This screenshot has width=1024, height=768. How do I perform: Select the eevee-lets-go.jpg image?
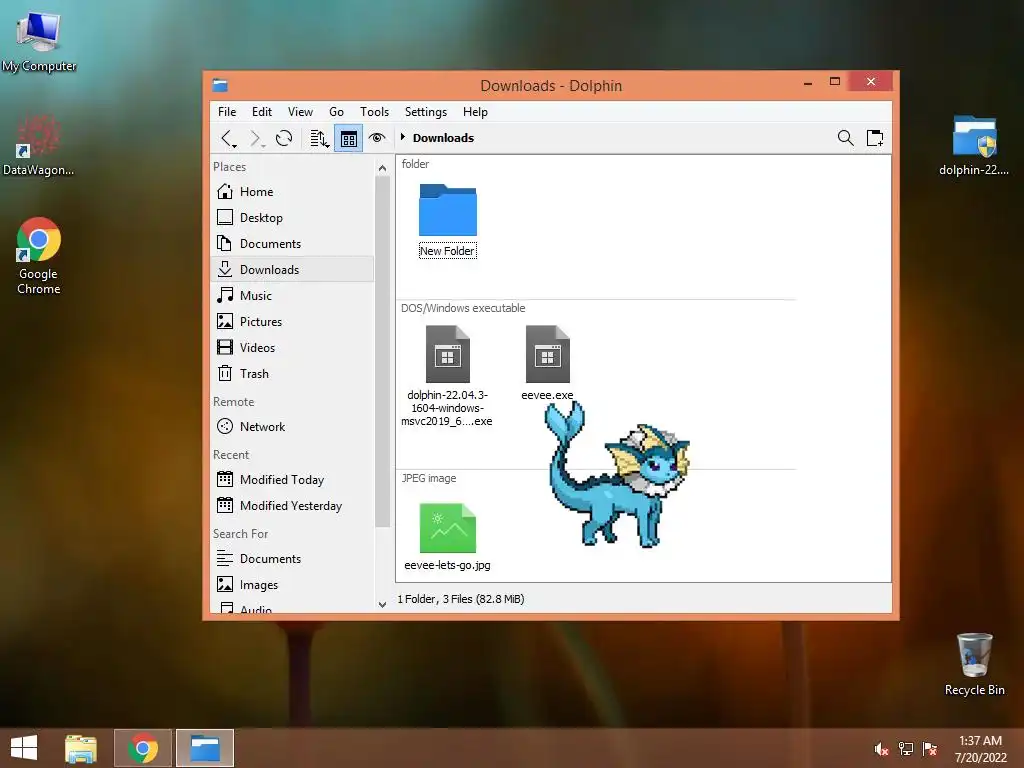(x=447, y=537)
